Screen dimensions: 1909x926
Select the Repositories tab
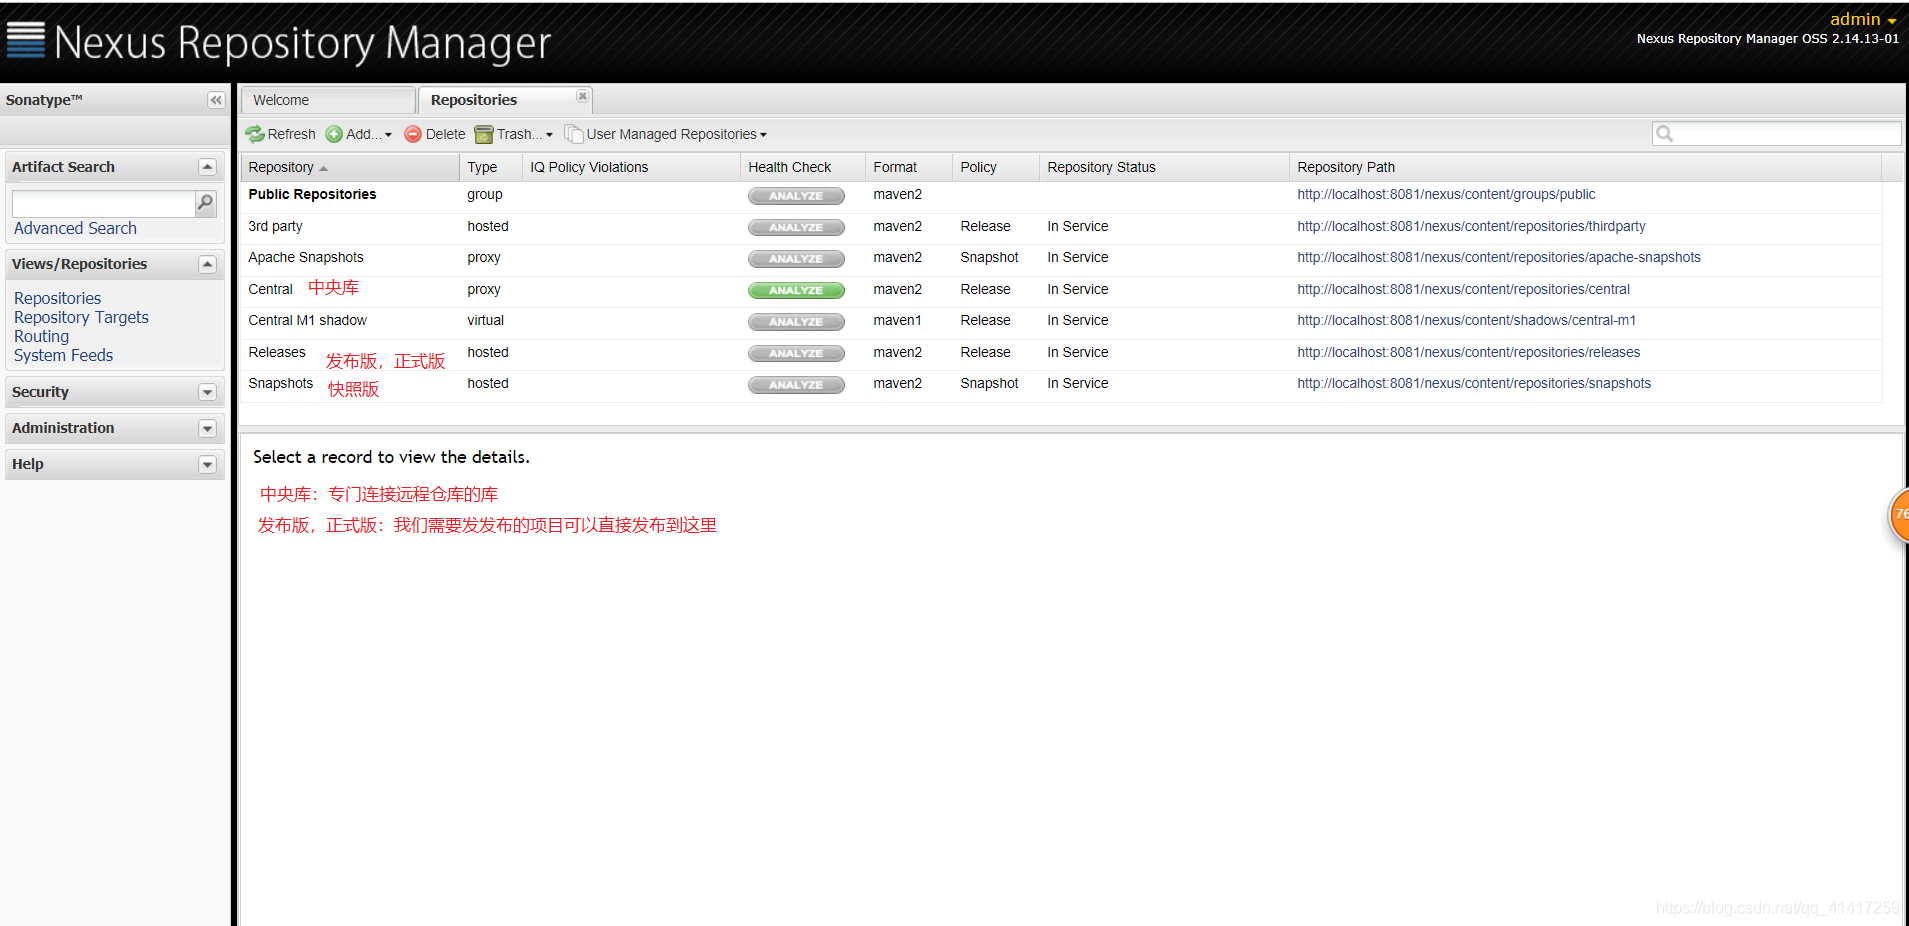click(x=505, y=100)
